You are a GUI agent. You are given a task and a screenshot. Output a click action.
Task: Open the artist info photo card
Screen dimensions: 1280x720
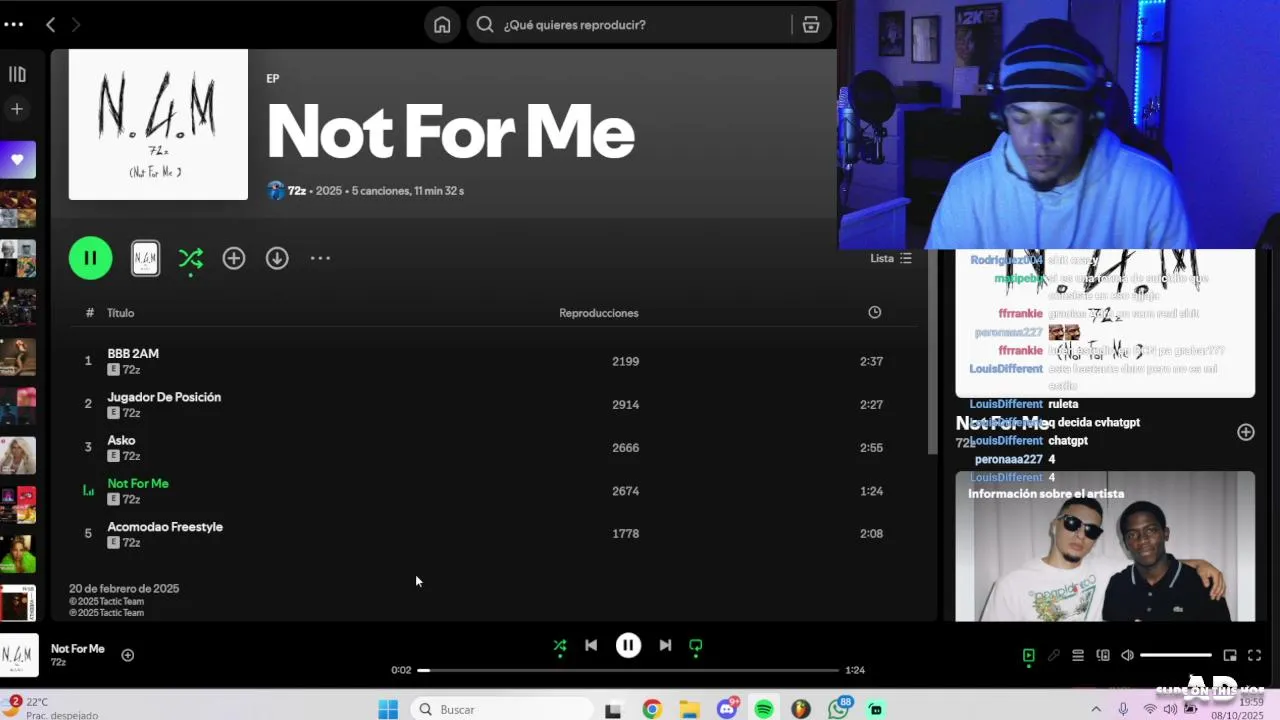click(x=1105, y=546)
